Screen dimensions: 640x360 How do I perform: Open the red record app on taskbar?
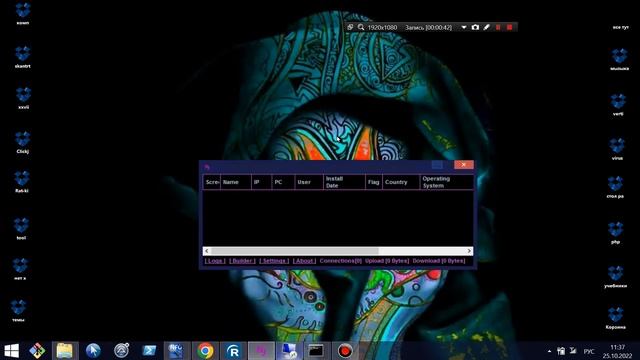point(345,351)
